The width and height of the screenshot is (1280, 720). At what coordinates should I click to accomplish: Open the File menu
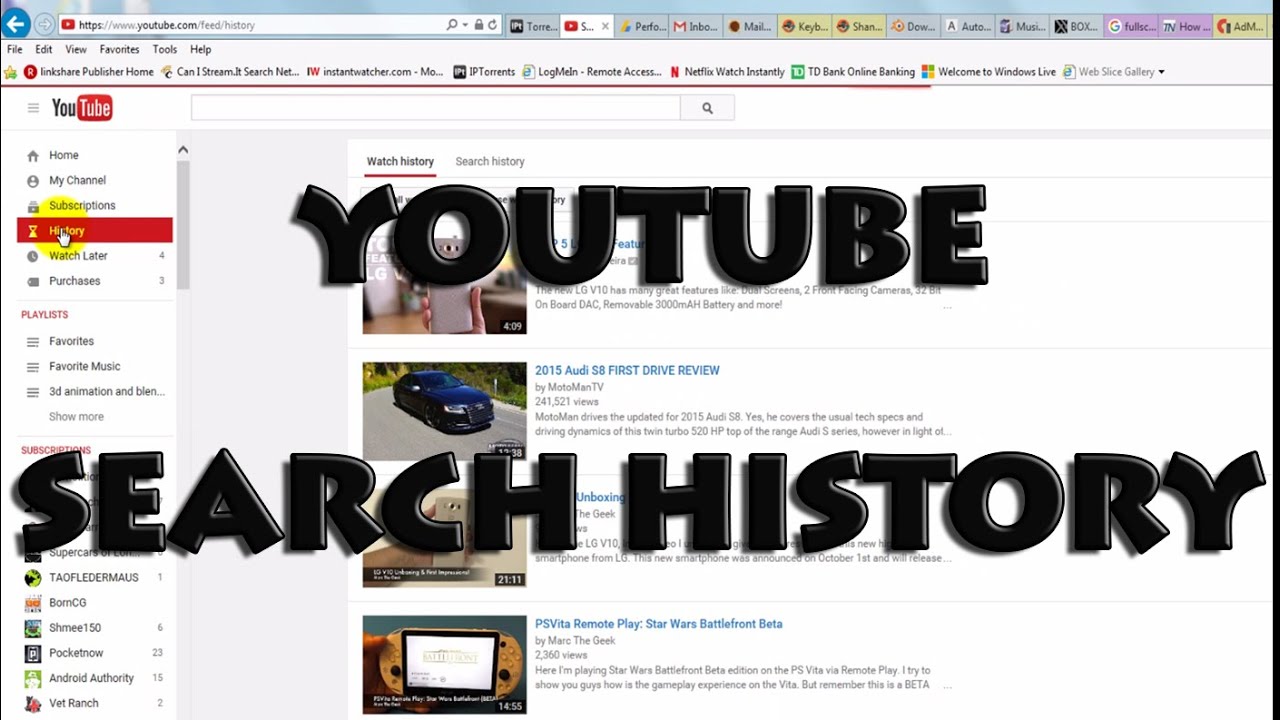click(15, 49)
